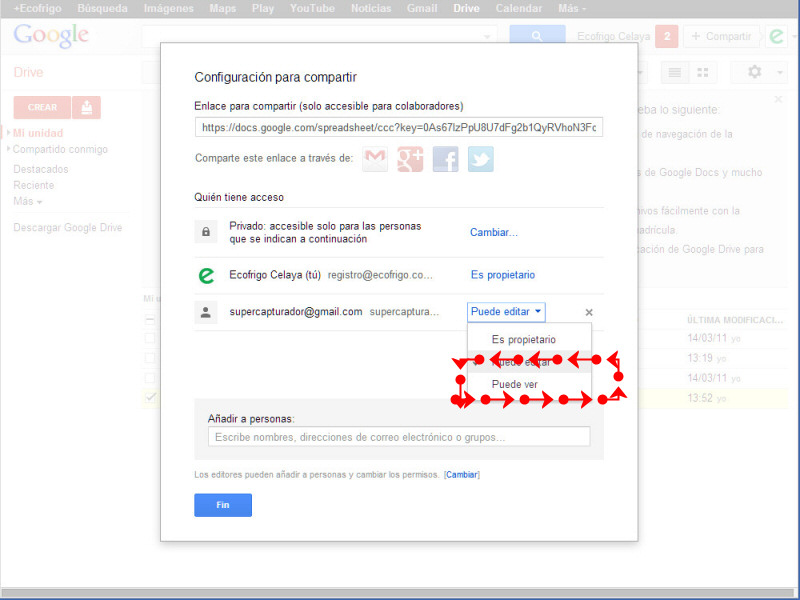Click + Compartir button in header
The width and height of the screenshot is (800, 600).
point(721,36)
